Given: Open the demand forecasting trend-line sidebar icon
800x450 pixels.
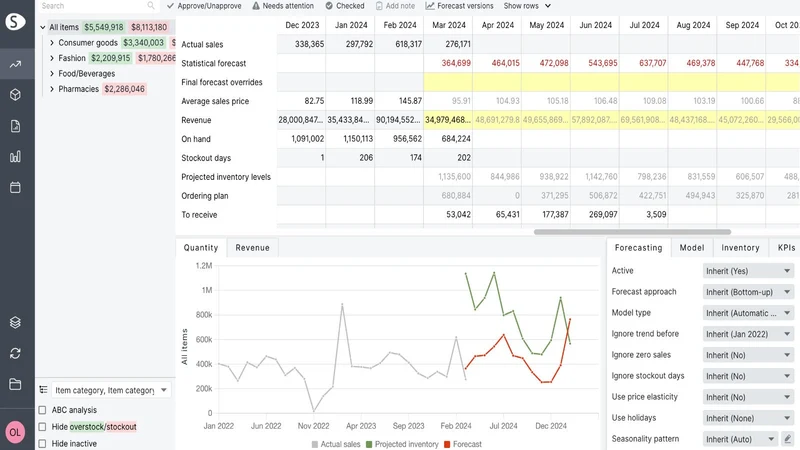Looking at the screenshot, I should 15,64.
